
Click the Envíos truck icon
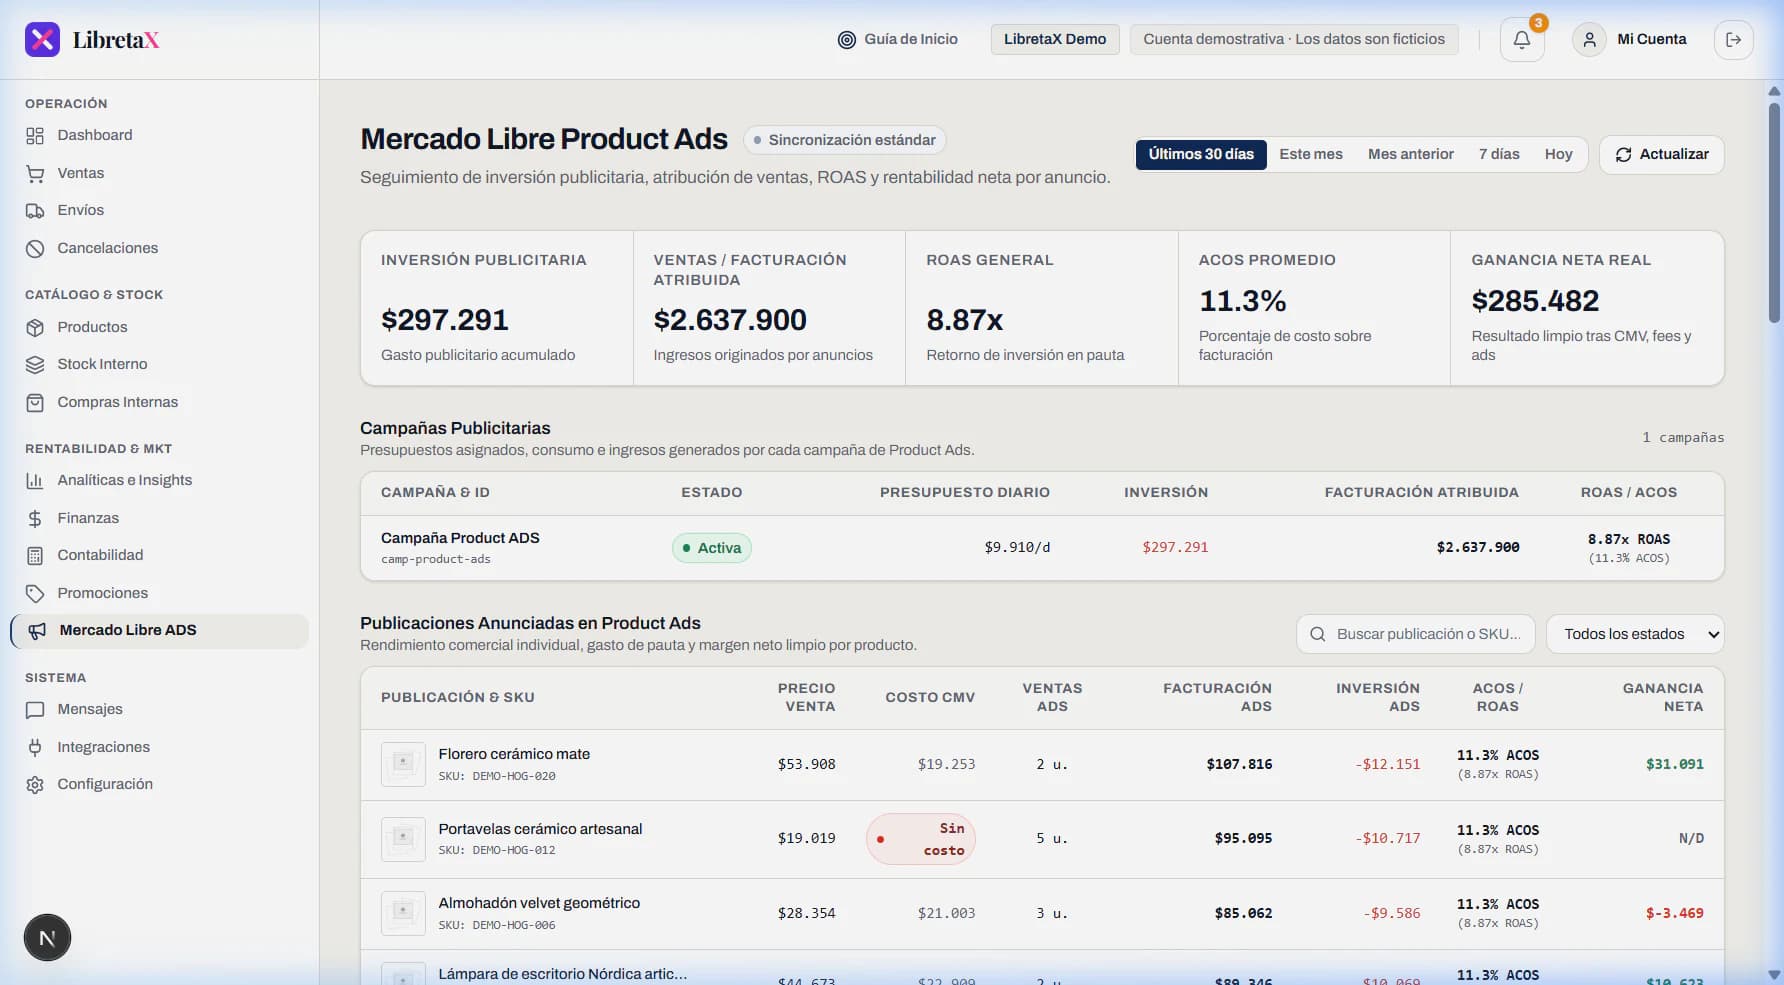[35, 211]
